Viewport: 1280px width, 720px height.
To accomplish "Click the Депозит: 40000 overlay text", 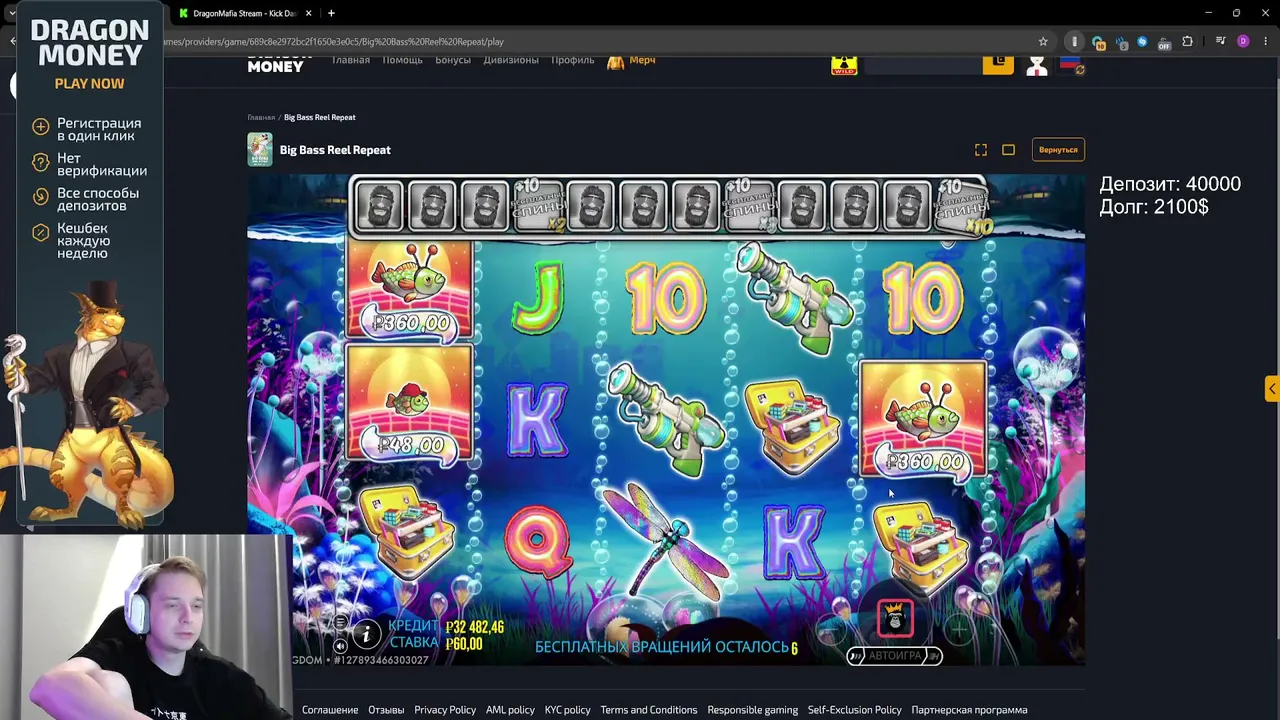I will [x=1170, y=184].
